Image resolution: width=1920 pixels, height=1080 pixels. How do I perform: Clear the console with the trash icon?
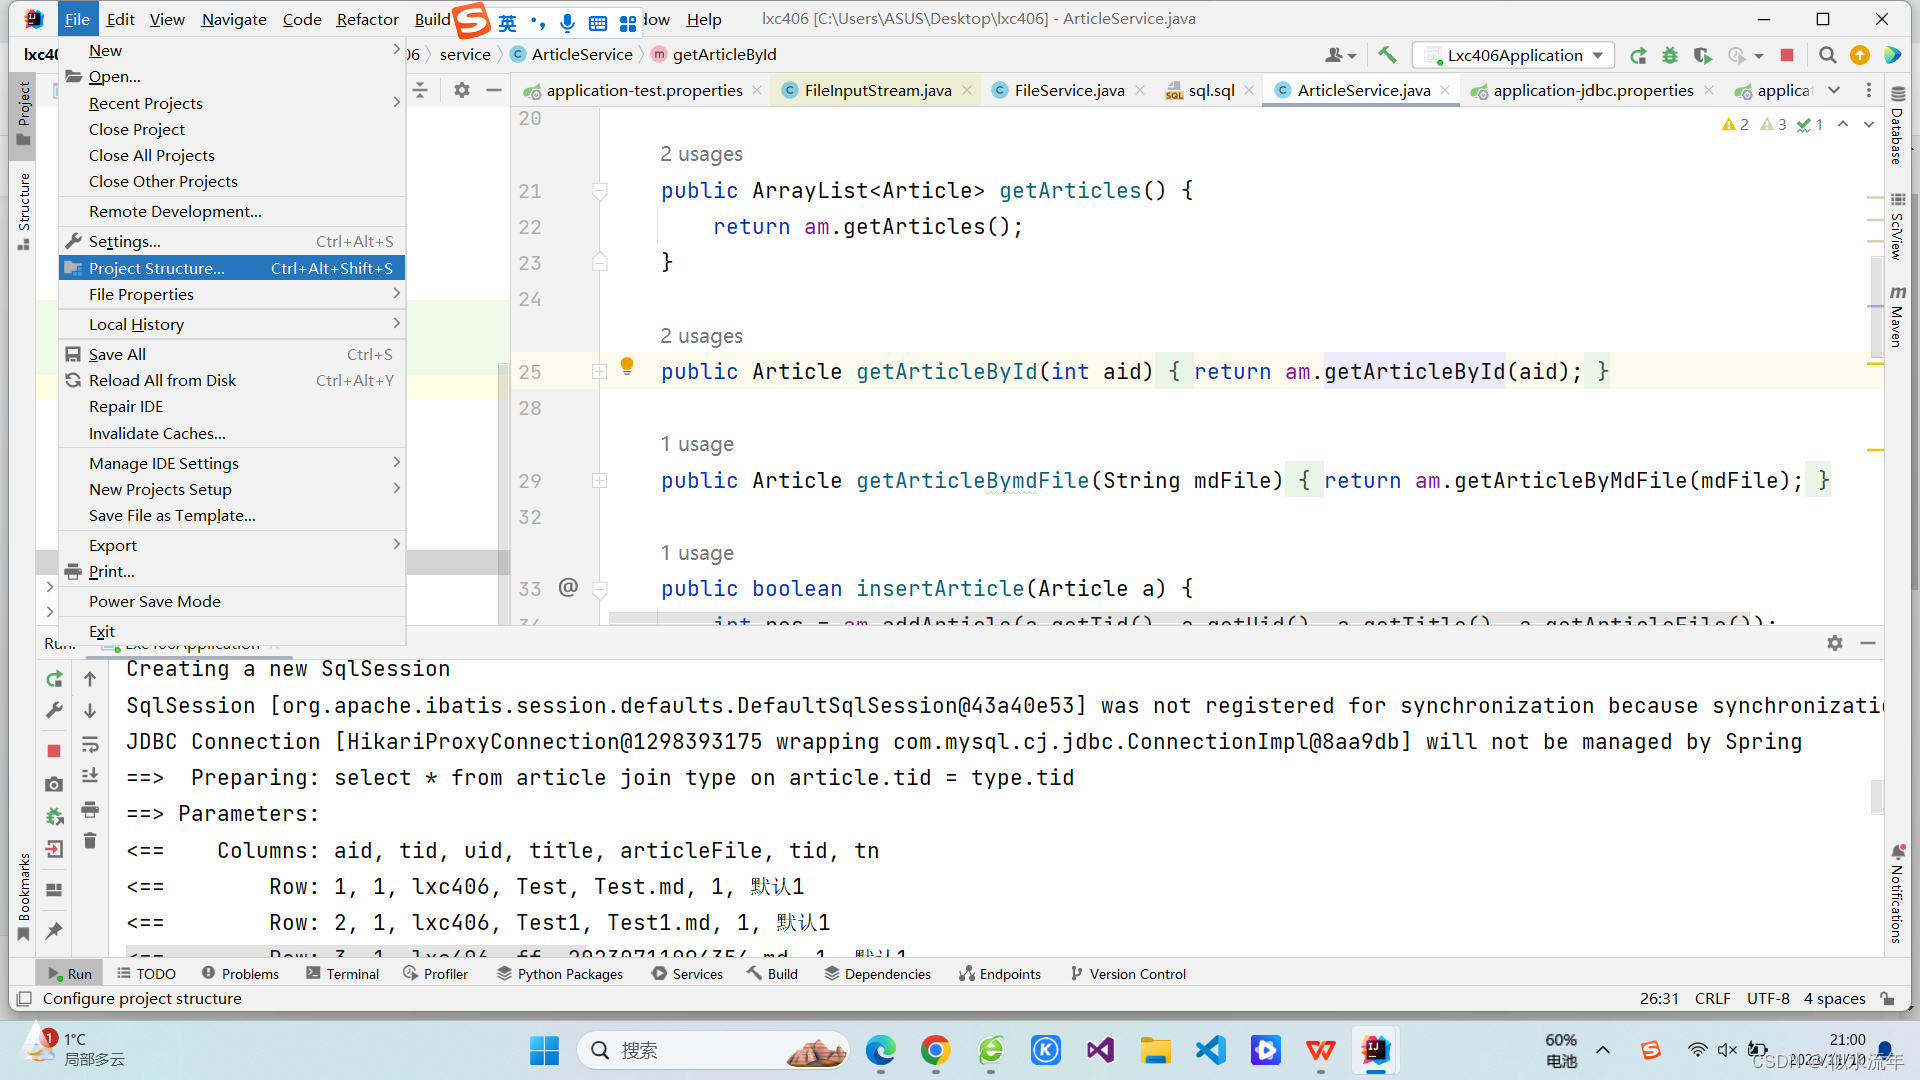pyautogui.click(x=90, y=840)
